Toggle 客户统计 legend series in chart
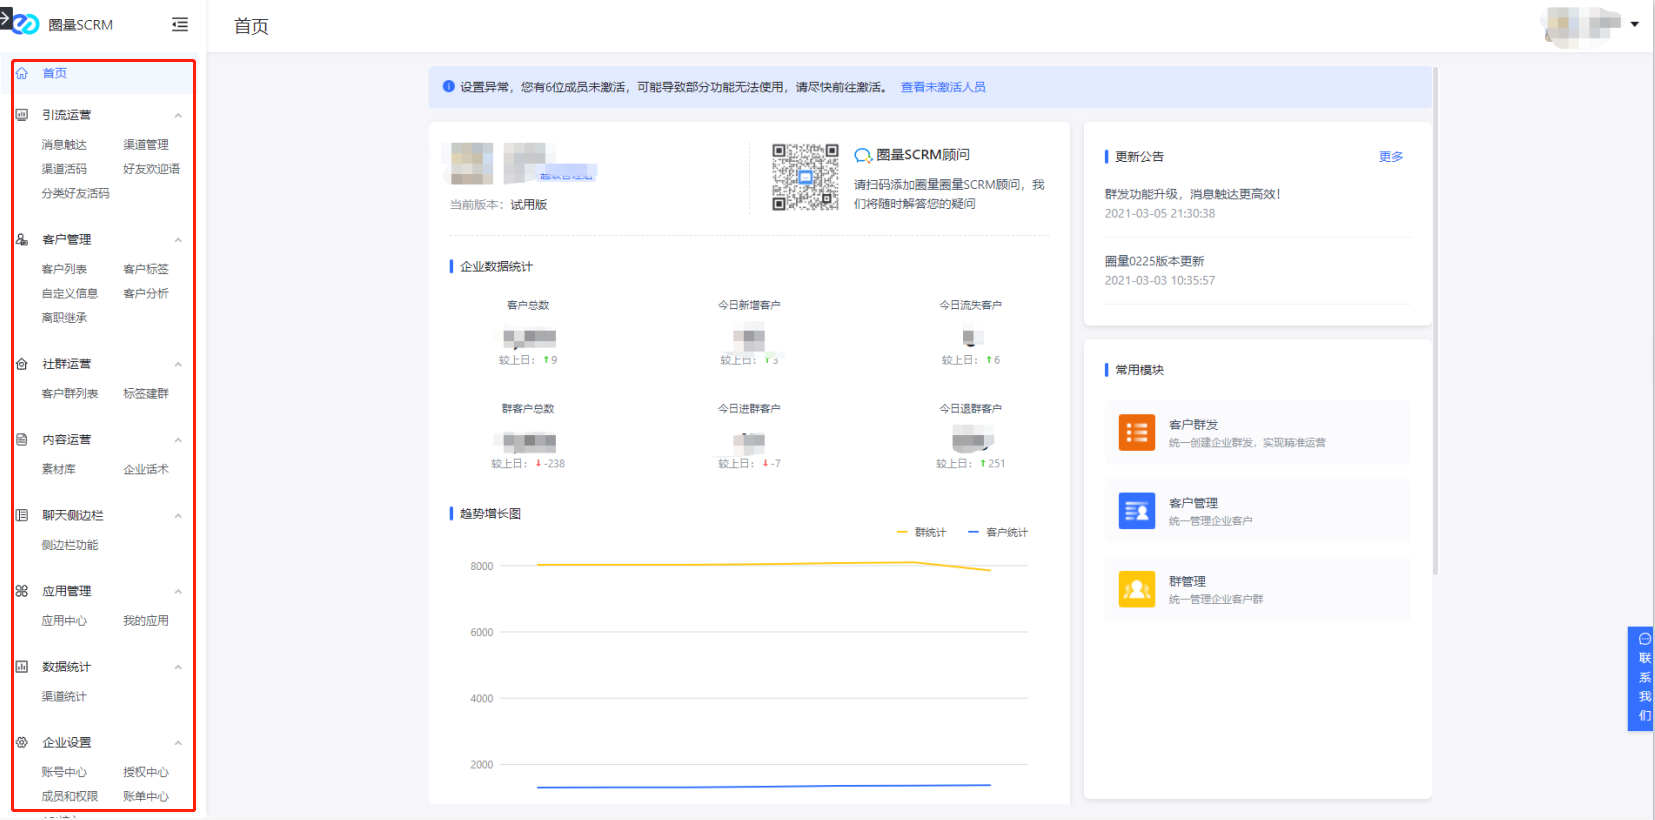The image size is (1655, 820). pyautogui.click(x=998, y=532)
